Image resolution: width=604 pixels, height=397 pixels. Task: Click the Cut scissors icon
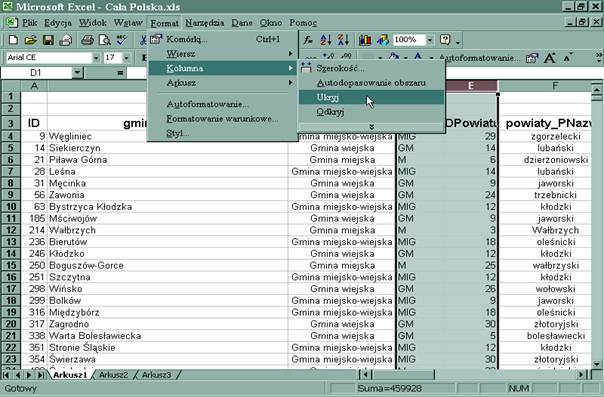pos(143,40)
